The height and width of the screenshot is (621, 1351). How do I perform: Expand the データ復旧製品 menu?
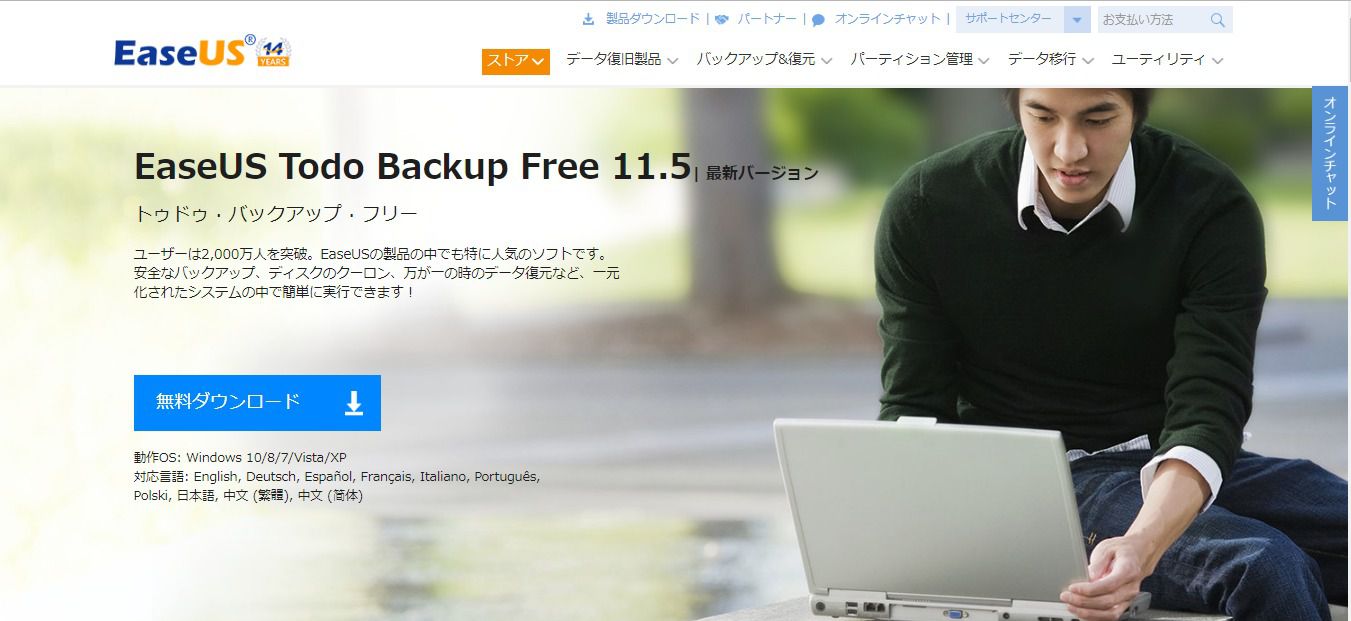[622, 60]
